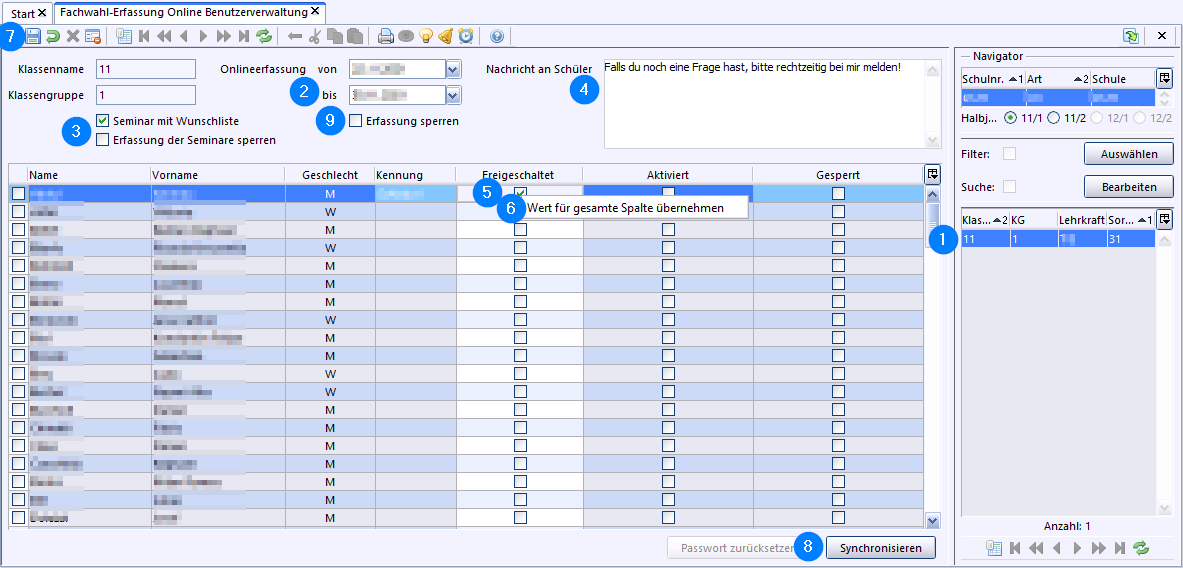Toggle Aktiviert checkbox in first student row

668,193
